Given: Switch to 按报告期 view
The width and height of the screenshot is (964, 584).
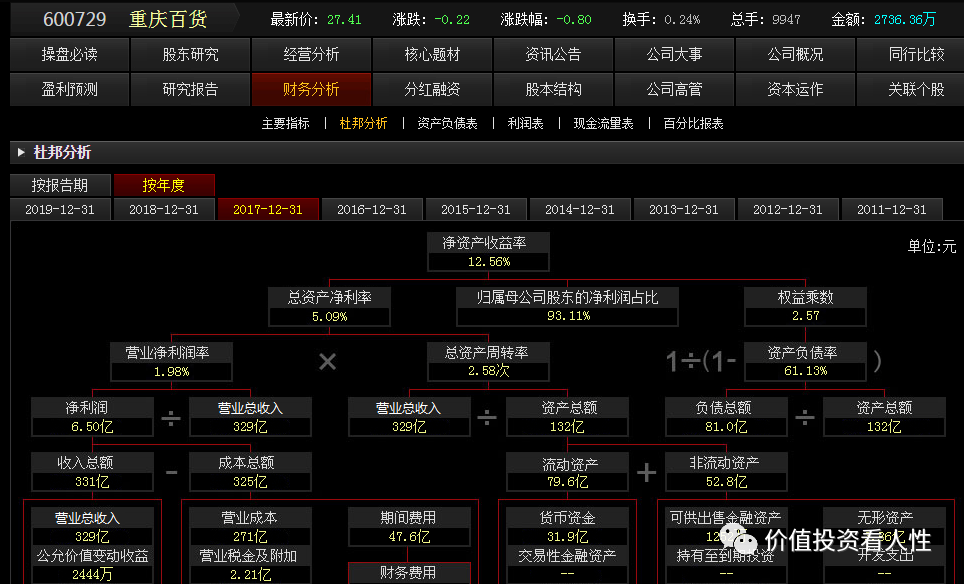Looking at the screenshot, I should pyautogui.click(x=60, y=185).
